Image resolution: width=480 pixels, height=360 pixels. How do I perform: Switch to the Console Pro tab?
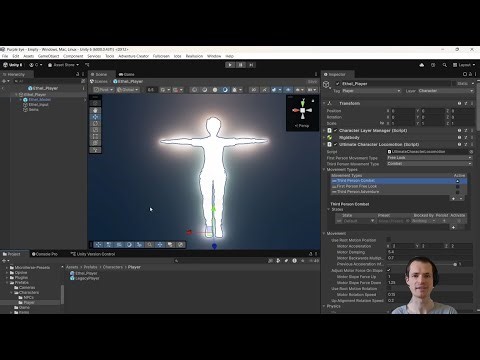(45, 254)
